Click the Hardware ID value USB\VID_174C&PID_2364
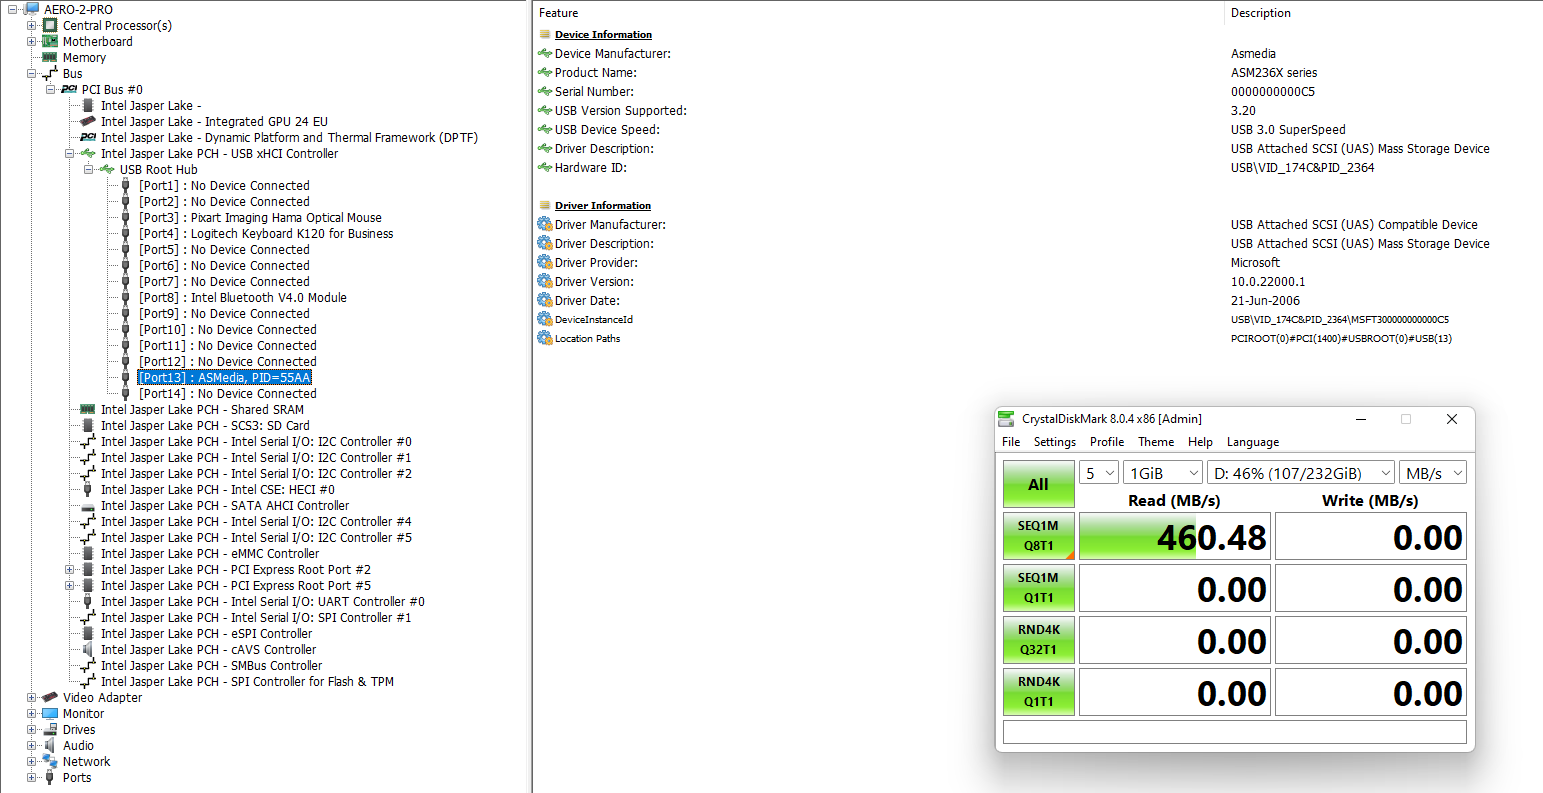This screenshot has height=793, width=1543. coord(1302,167)
